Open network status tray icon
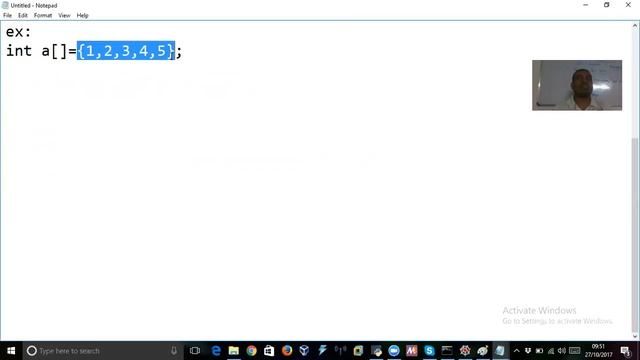 pyautogui.click(x=551, y=351)
